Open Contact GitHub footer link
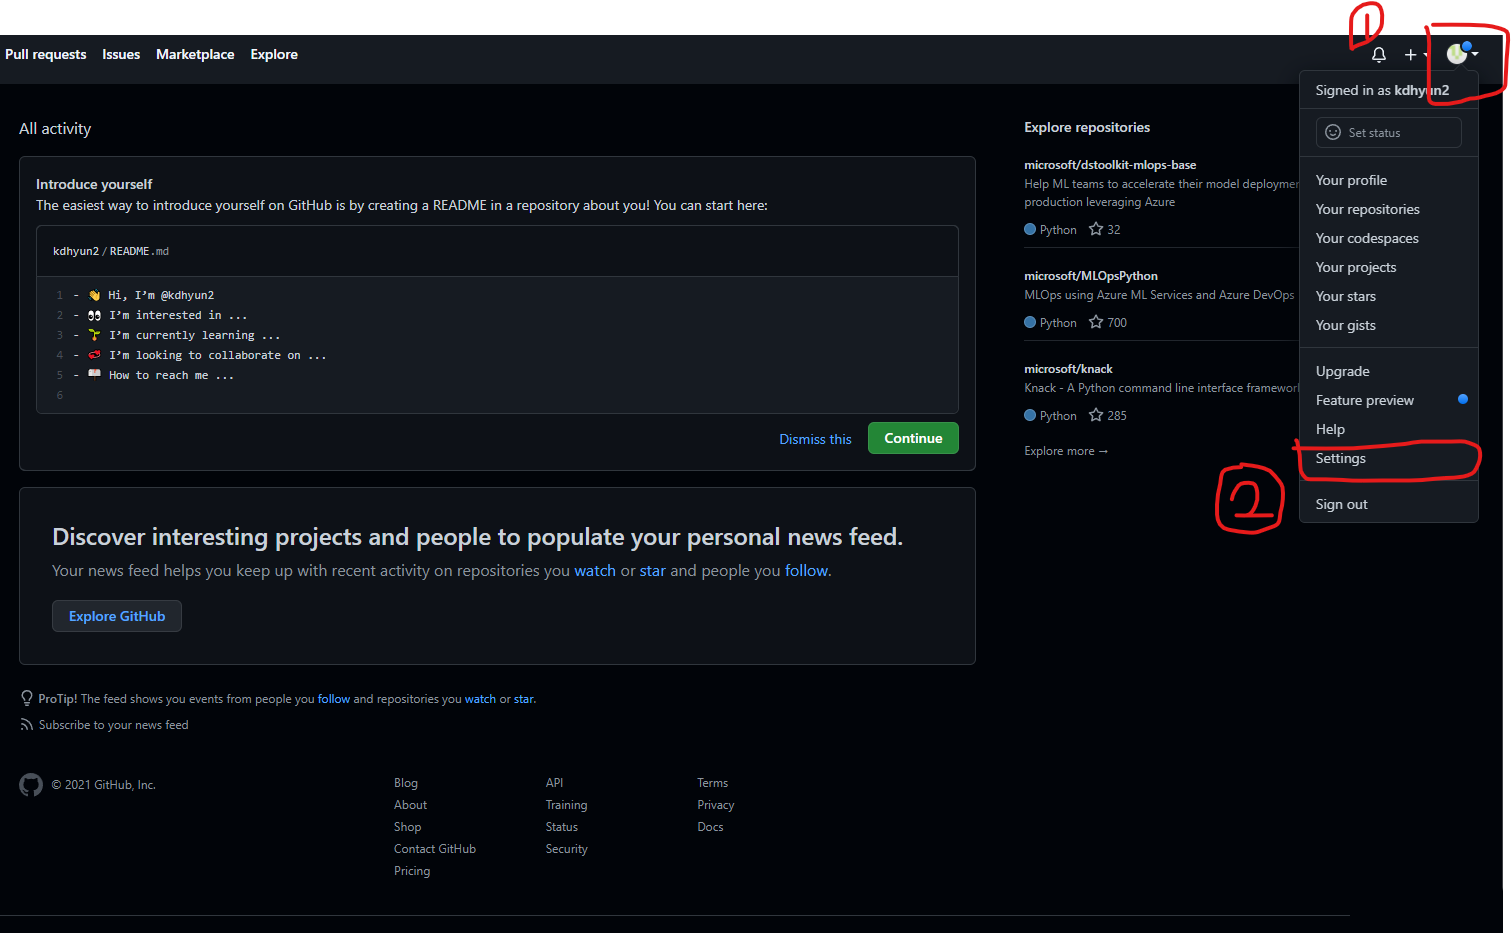Image resolution: width=1511 pixels, height=933 pixels. click(x=435, y=849)
